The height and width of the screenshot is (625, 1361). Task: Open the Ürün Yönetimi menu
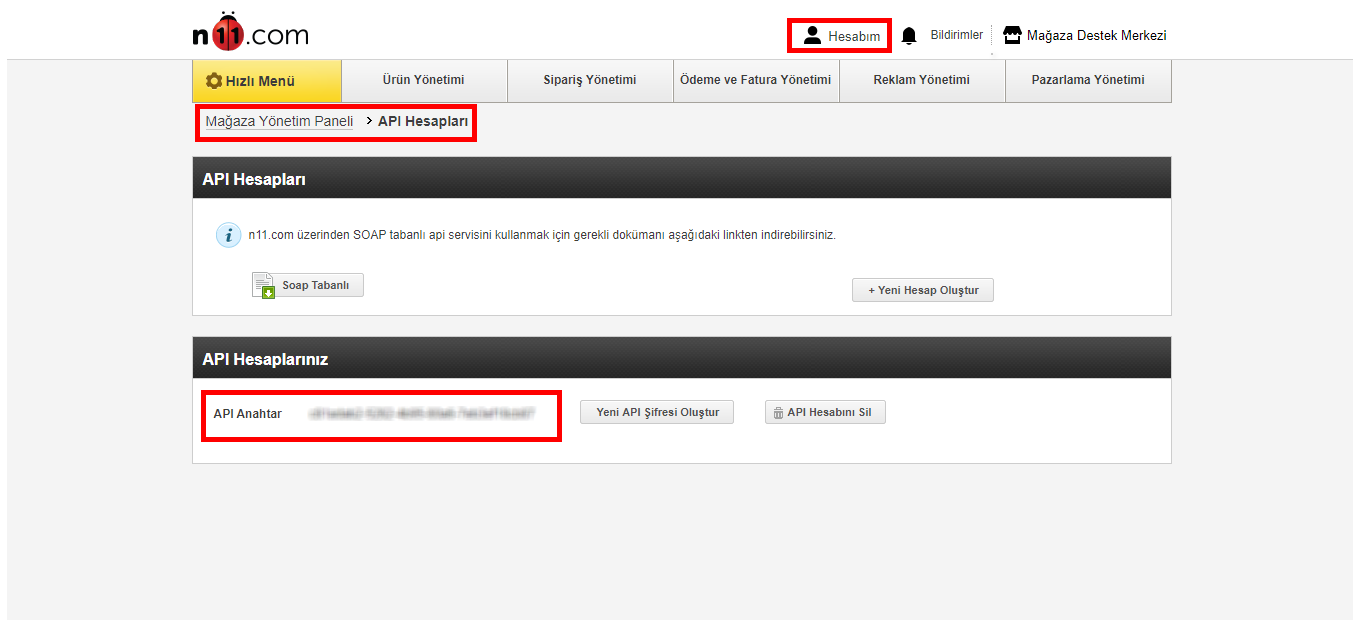click(x=424, y=80)
